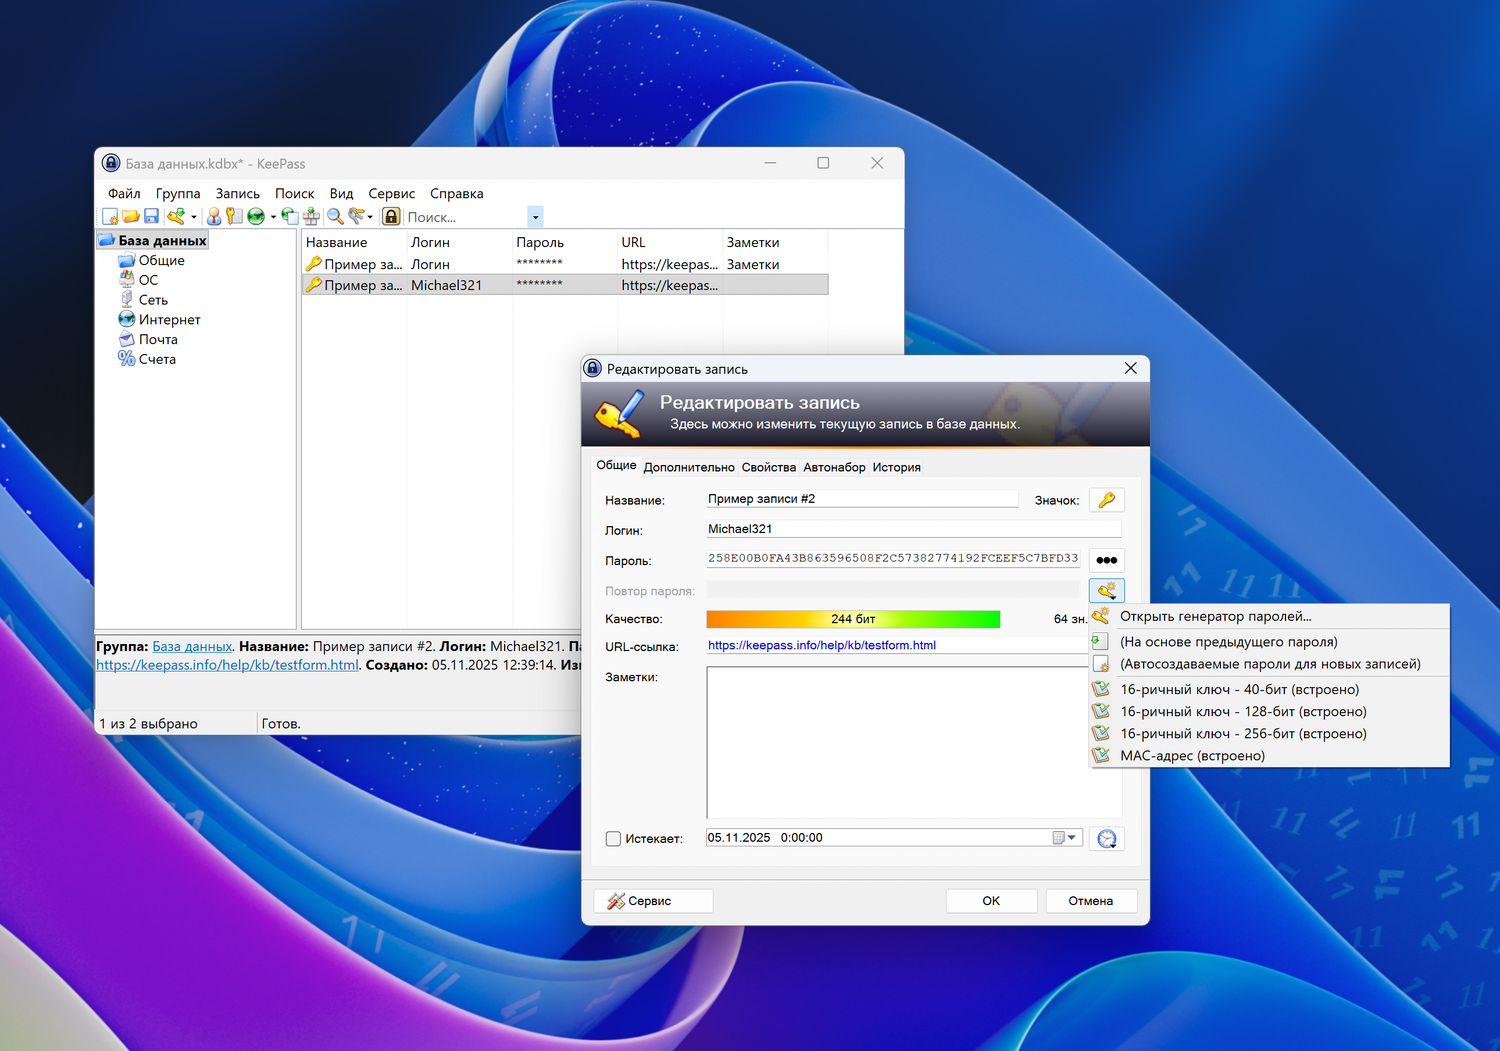Click the password generator key button
Viewport: 1500px width, 1051px height.
coord(1106,590)
